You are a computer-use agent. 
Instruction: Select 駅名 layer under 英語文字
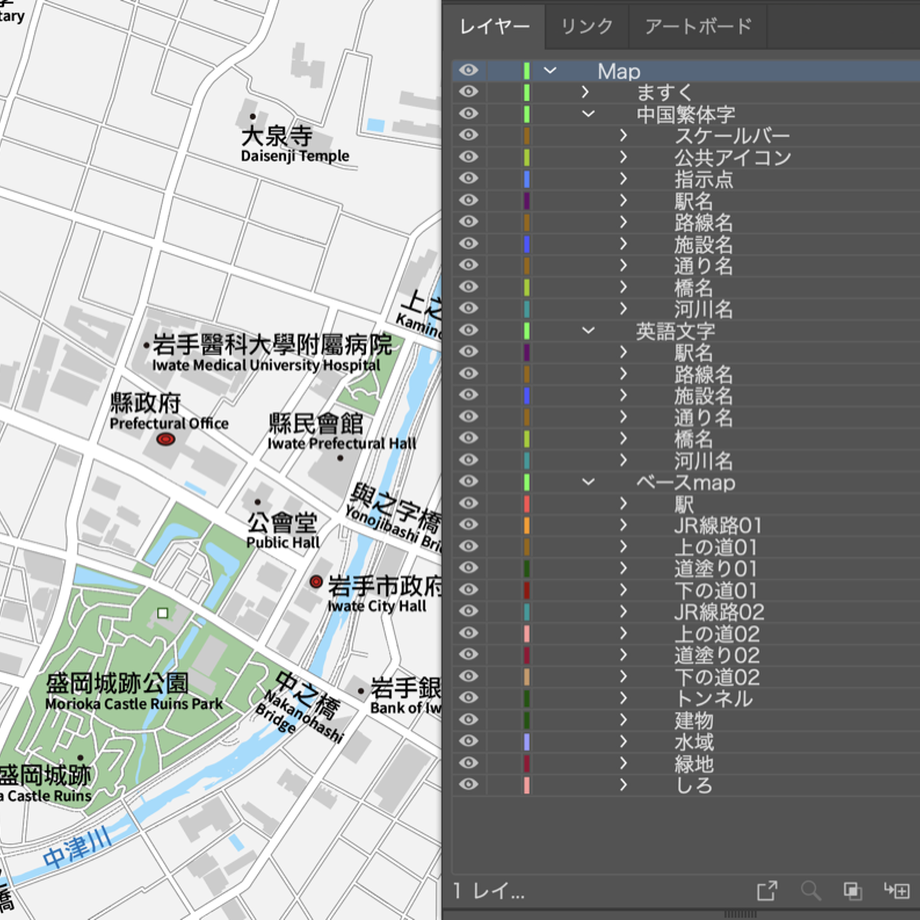(x=694, y=352)
